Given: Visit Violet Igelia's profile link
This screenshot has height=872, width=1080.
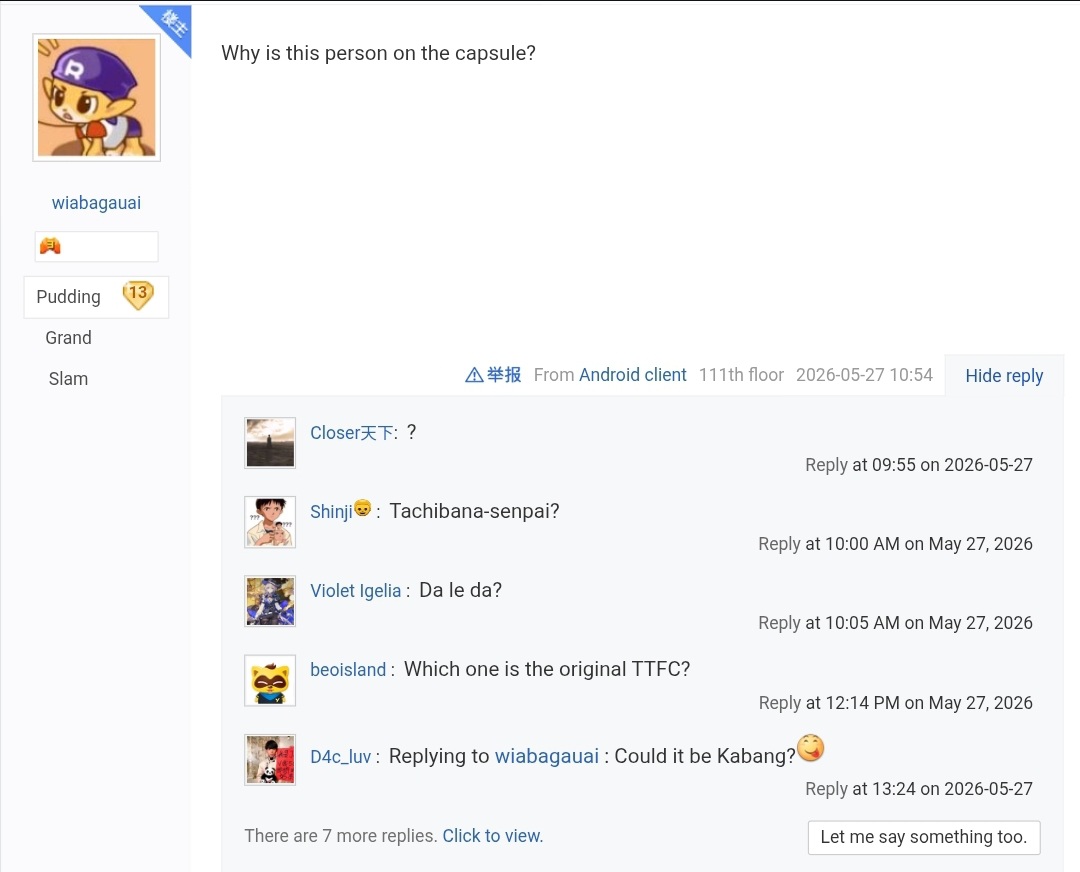Looking at the screenshot, I should point(355,591).
